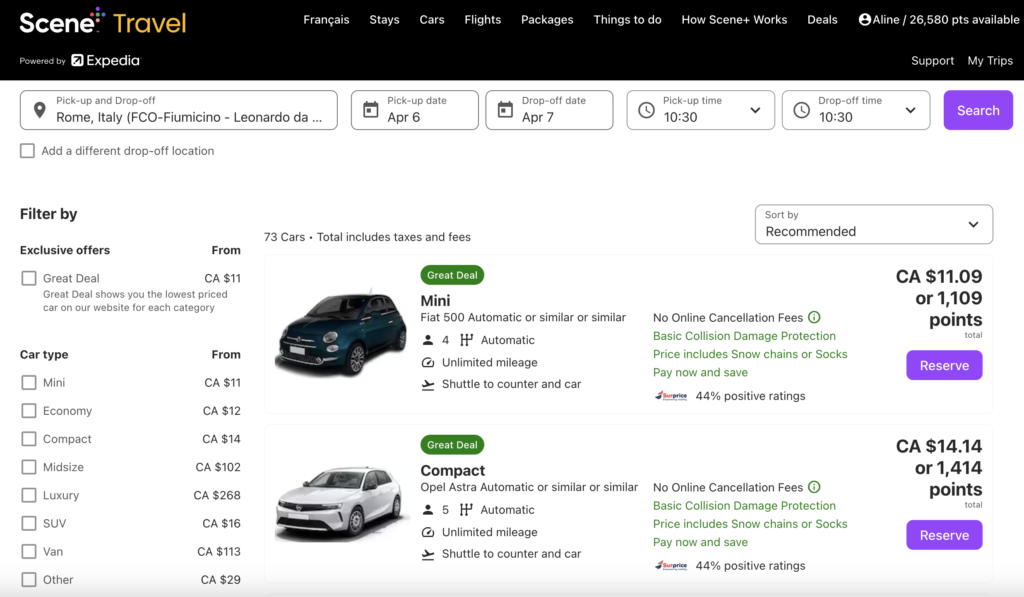The image size is (1024, 597).
Task: Reserve the Mini Fiat 500
Action: (944, 365)
